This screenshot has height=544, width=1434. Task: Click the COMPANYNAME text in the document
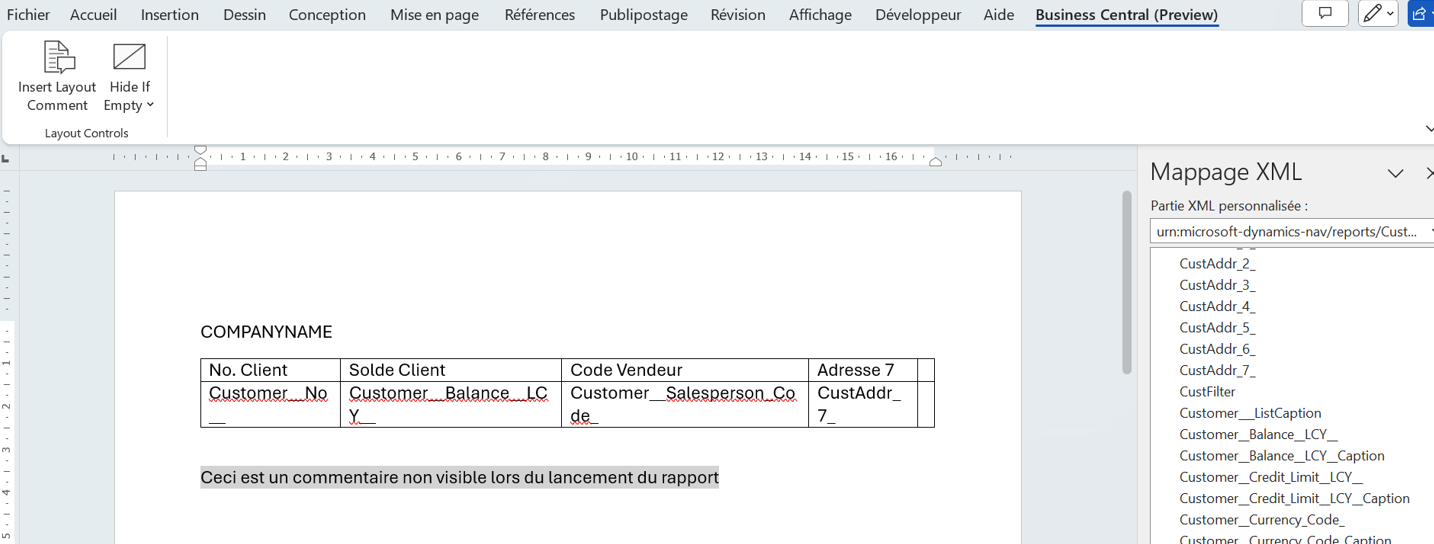coord(266,332)
